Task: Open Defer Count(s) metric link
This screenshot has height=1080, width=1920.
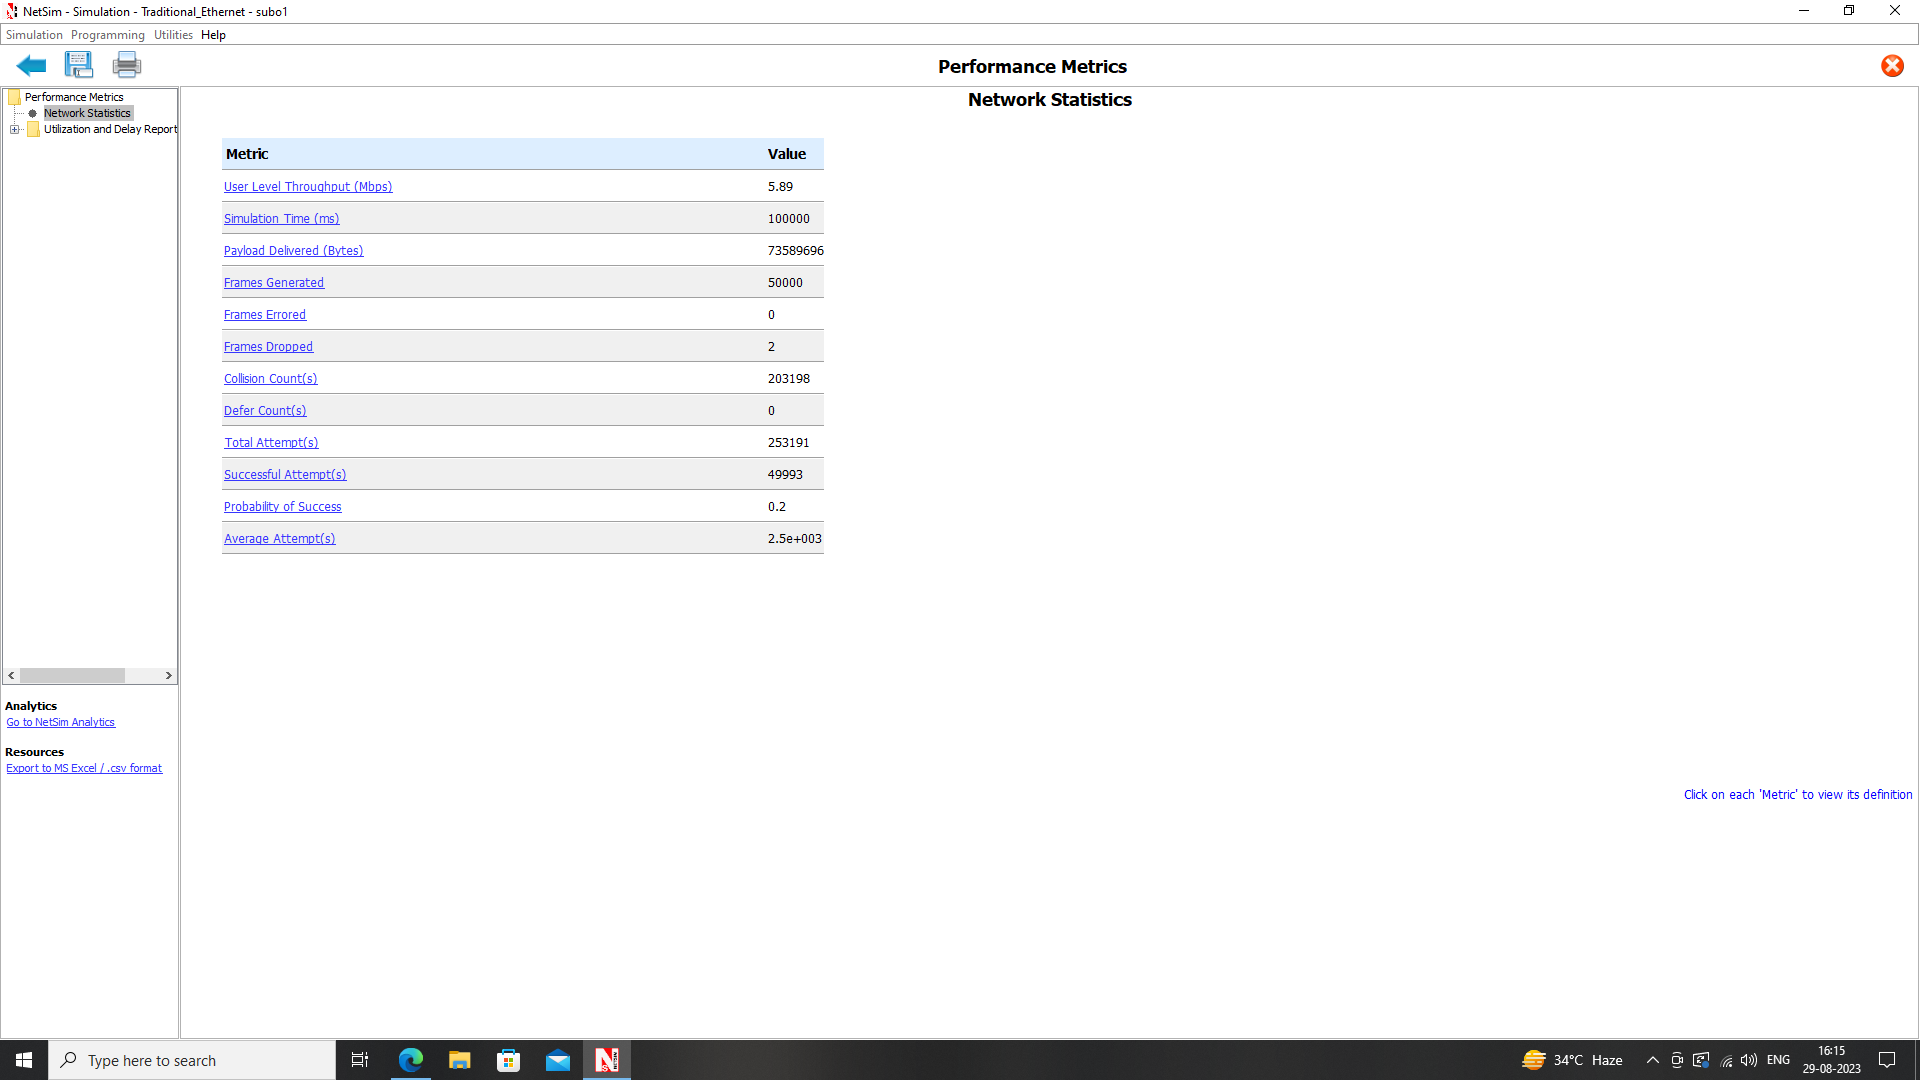Action: click(265, 411)
